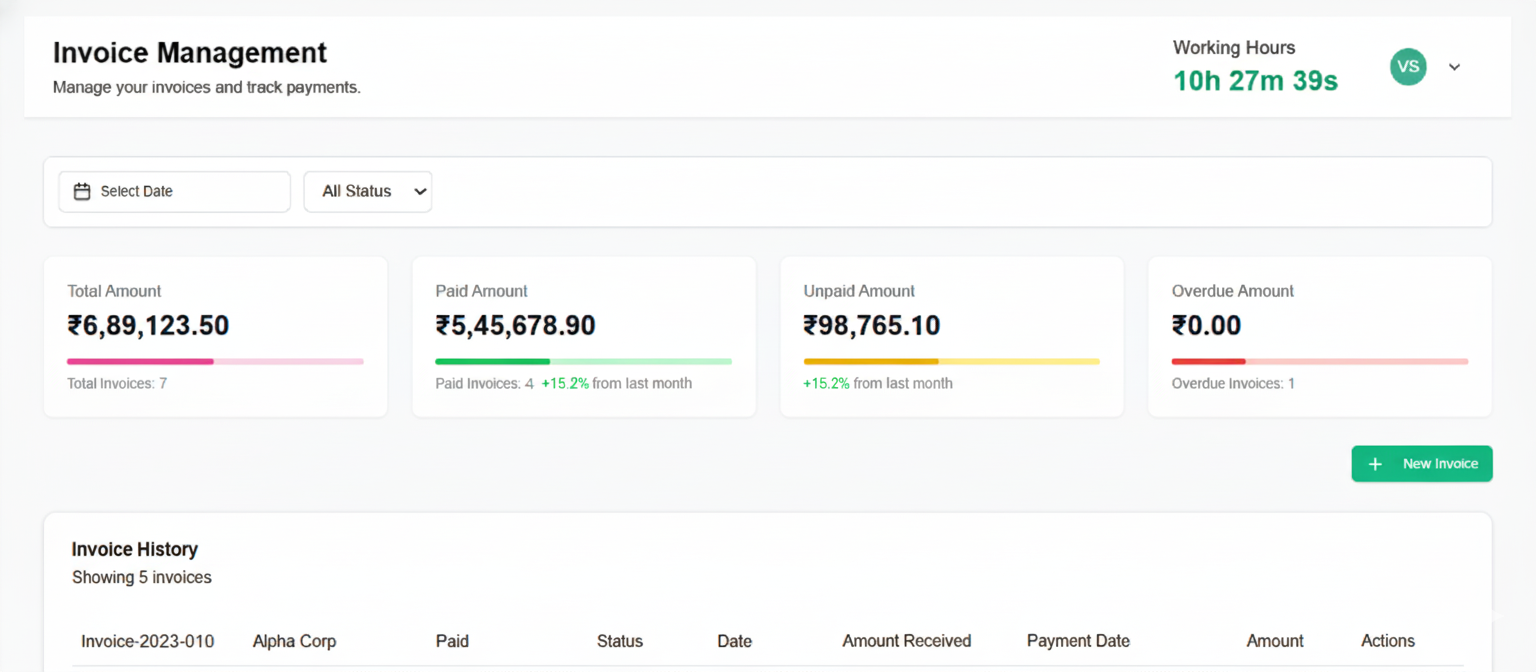Screen dimensions: 1536x672
Task: Click the Invoice History heading
Action: (134, 549)
